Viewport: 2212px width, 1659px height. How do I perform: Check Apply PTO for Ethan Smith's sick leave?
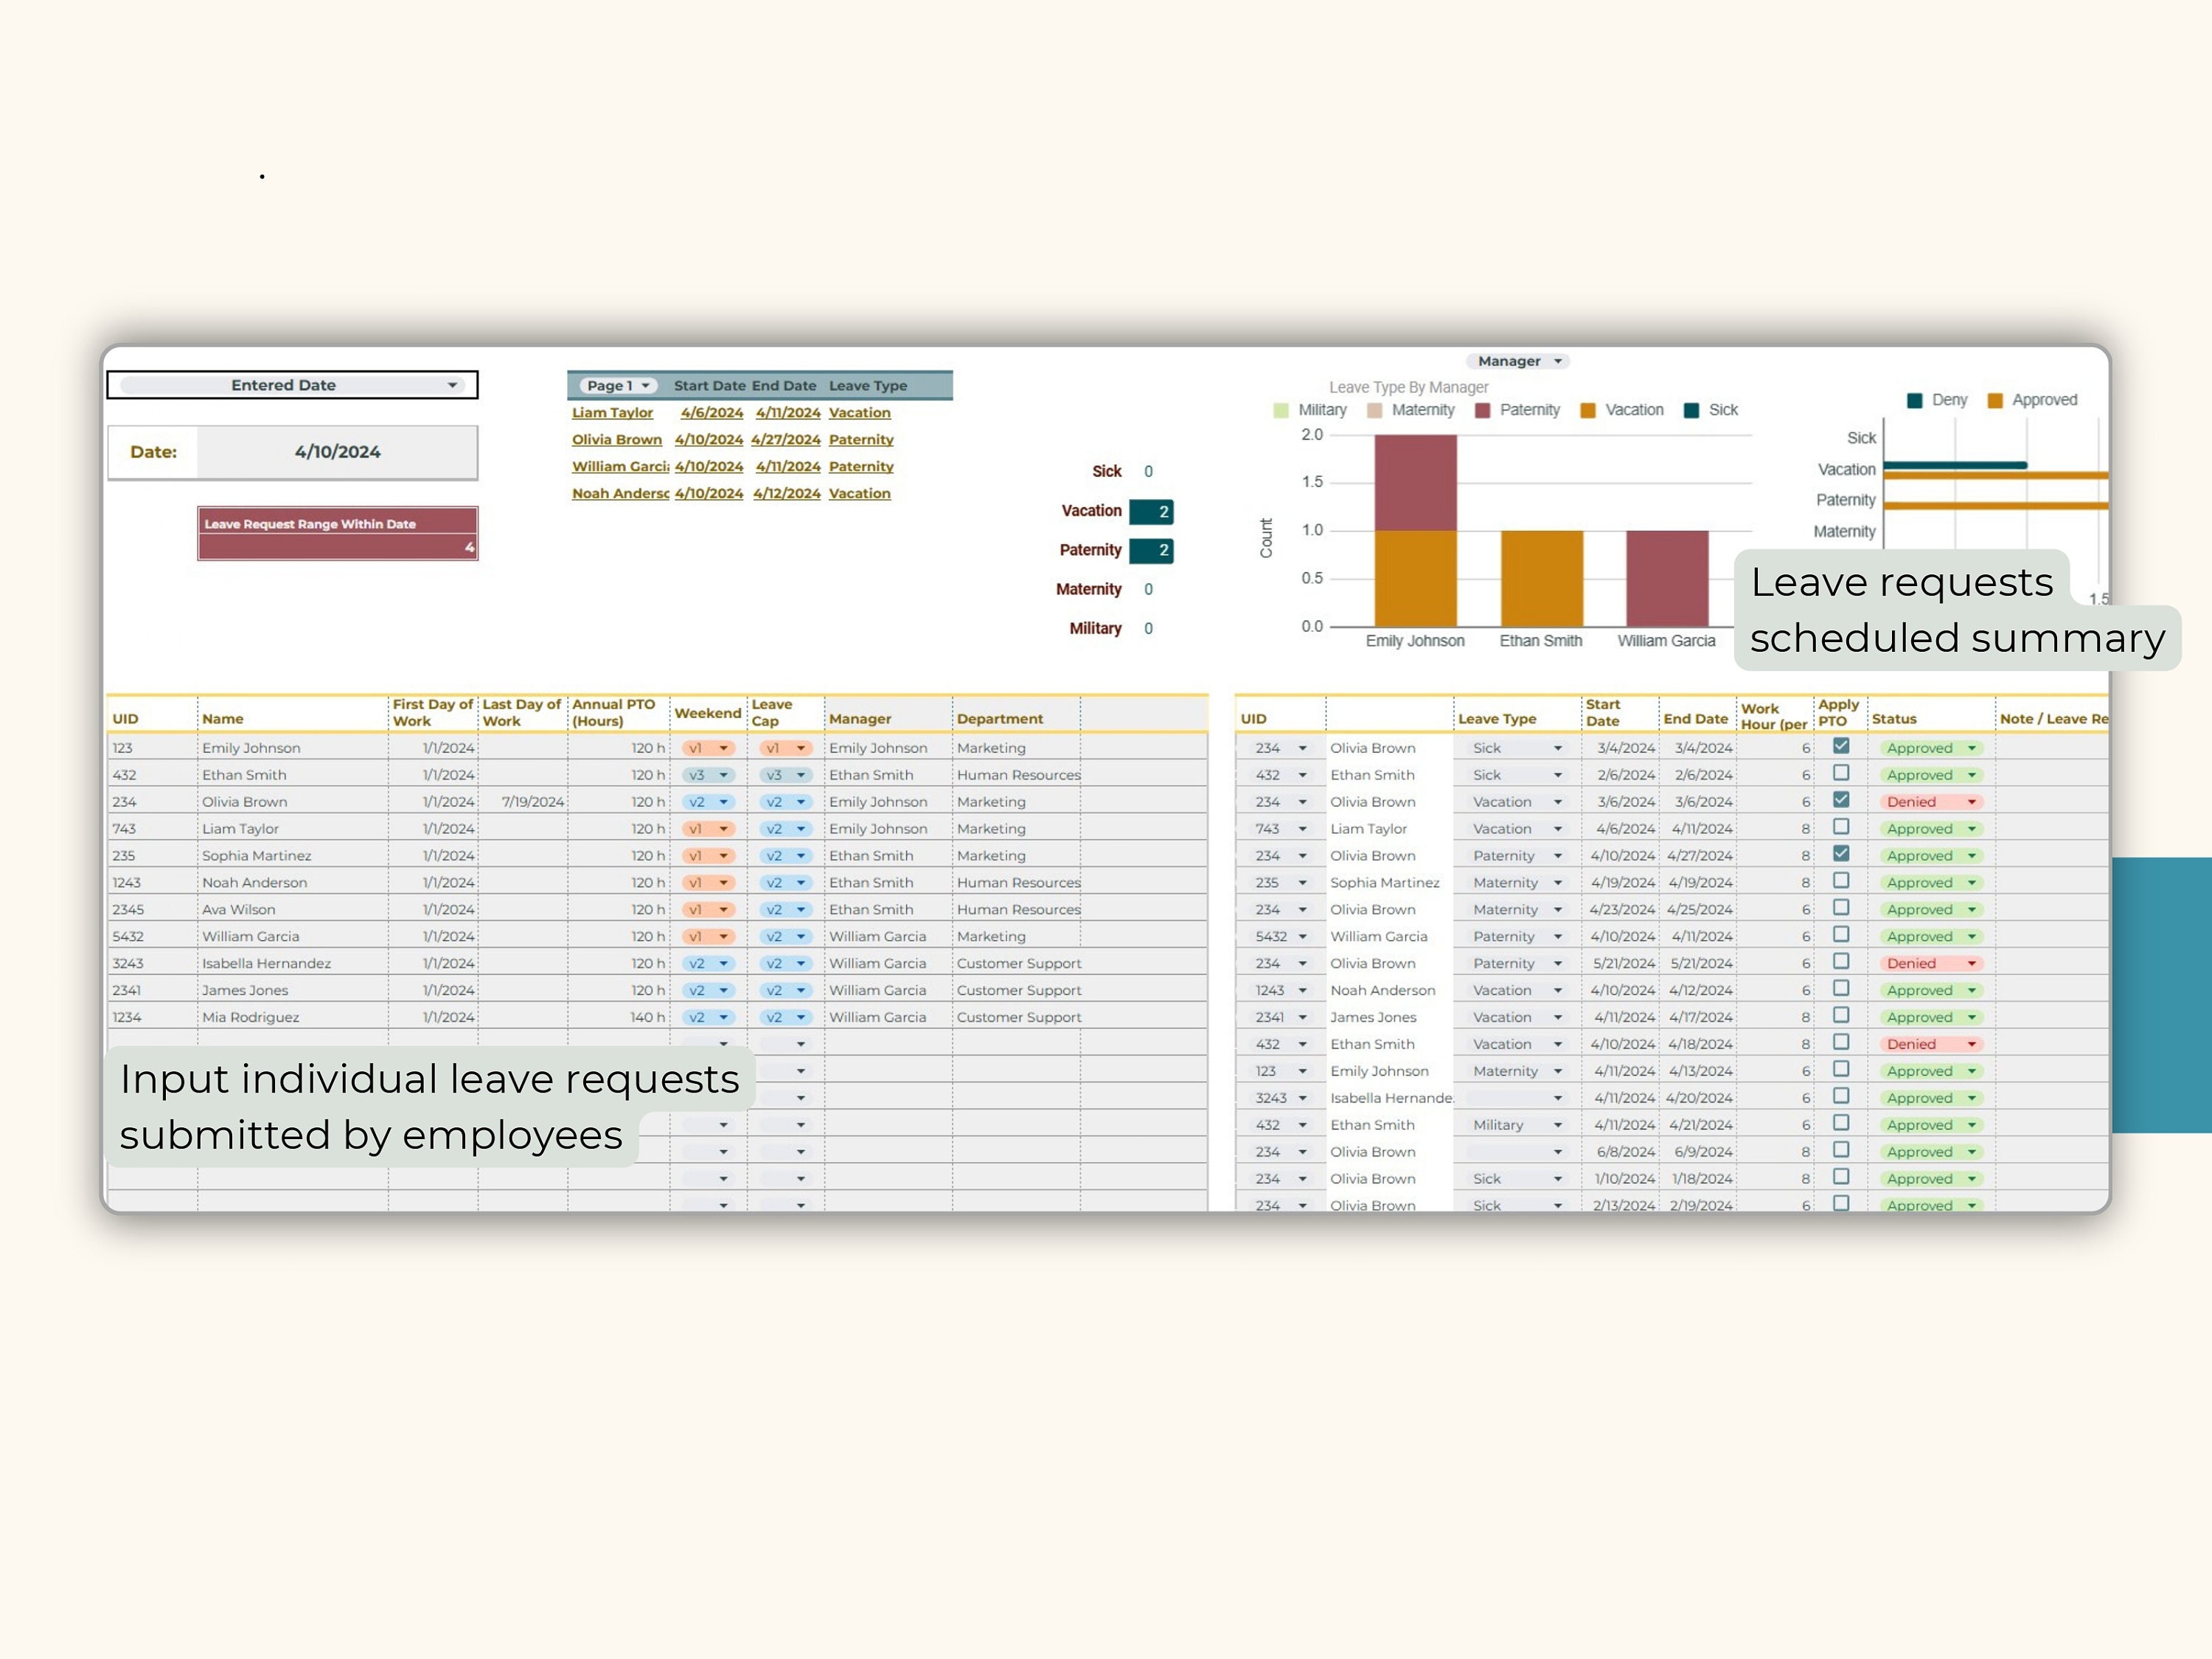coord(1841,773)
